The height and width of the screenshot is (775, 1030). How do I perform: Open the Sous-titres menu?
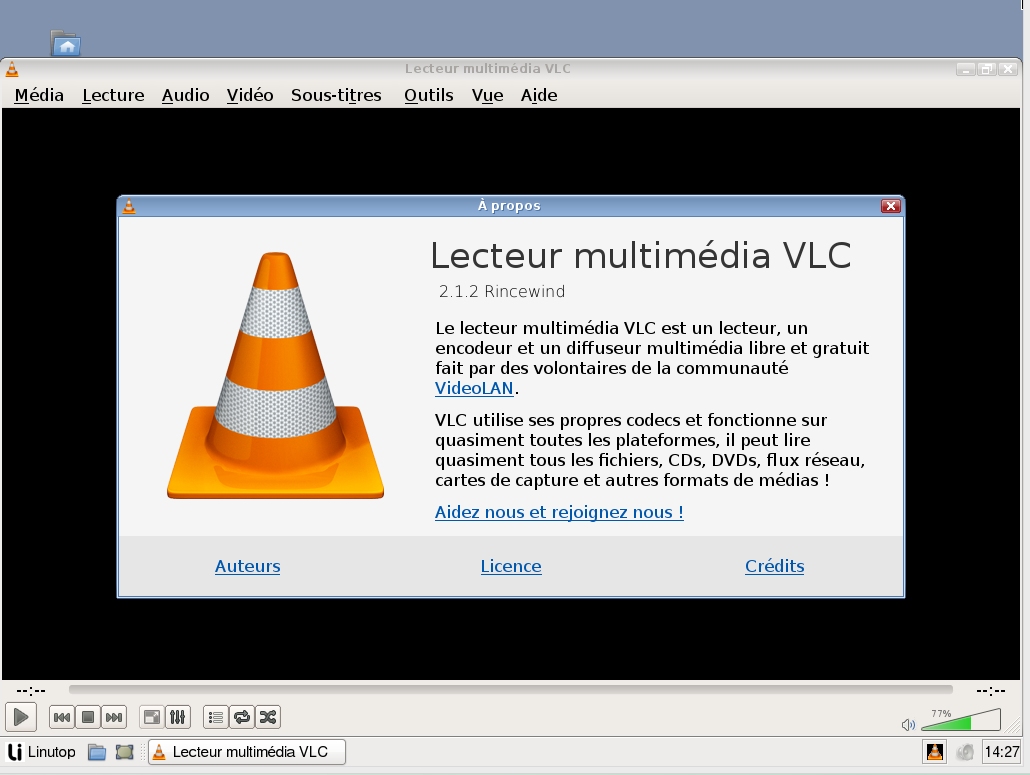(x=336, y=95)
